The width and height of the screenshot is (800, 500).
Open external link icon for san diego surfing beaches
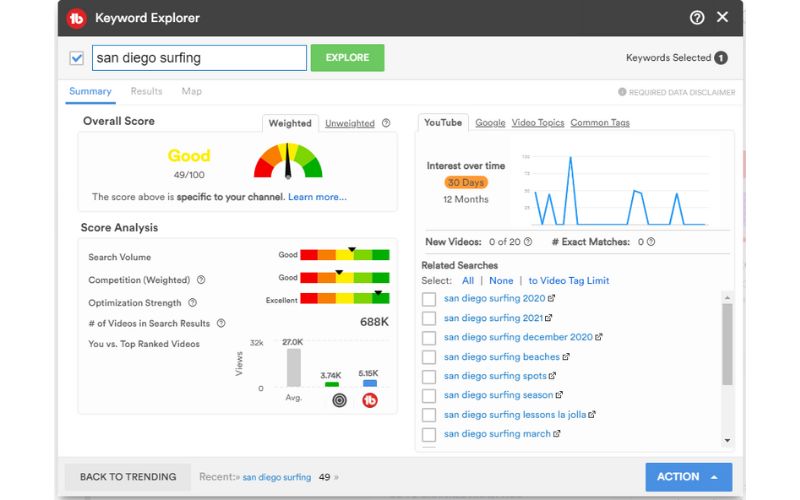[566, 357]
